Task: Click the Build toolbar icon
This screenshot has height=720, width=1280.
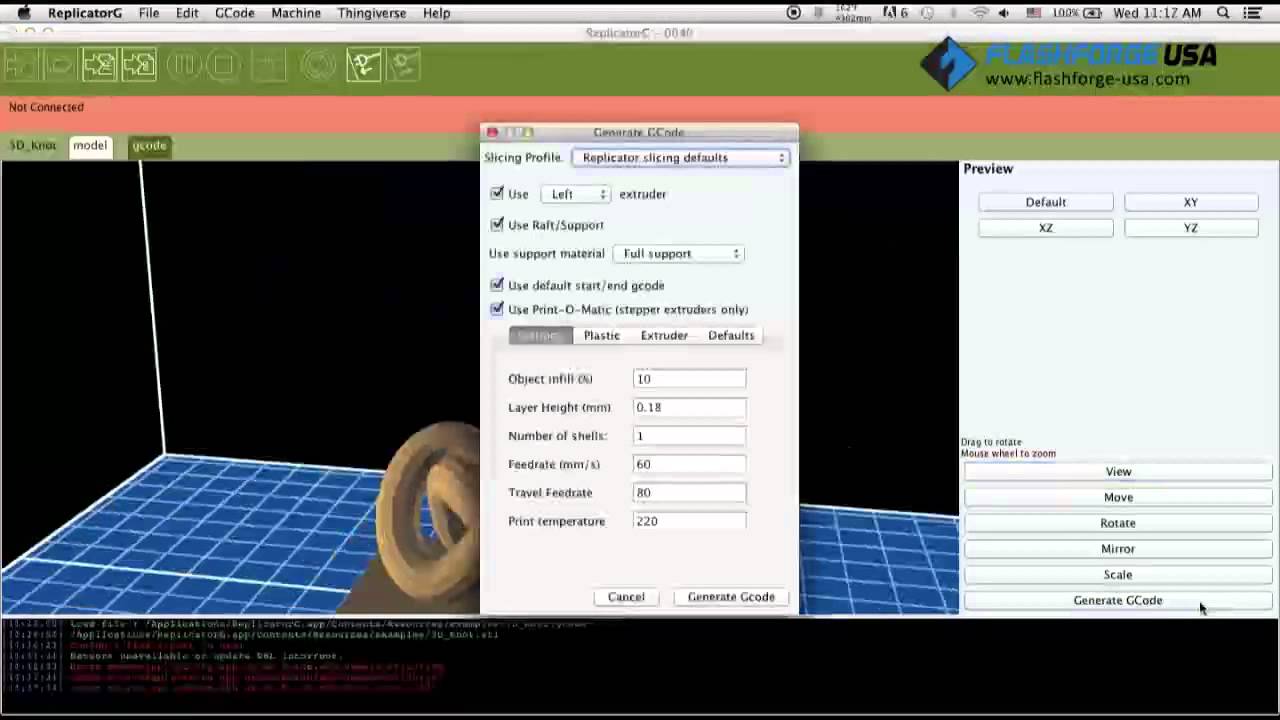Action: (21, 66)
